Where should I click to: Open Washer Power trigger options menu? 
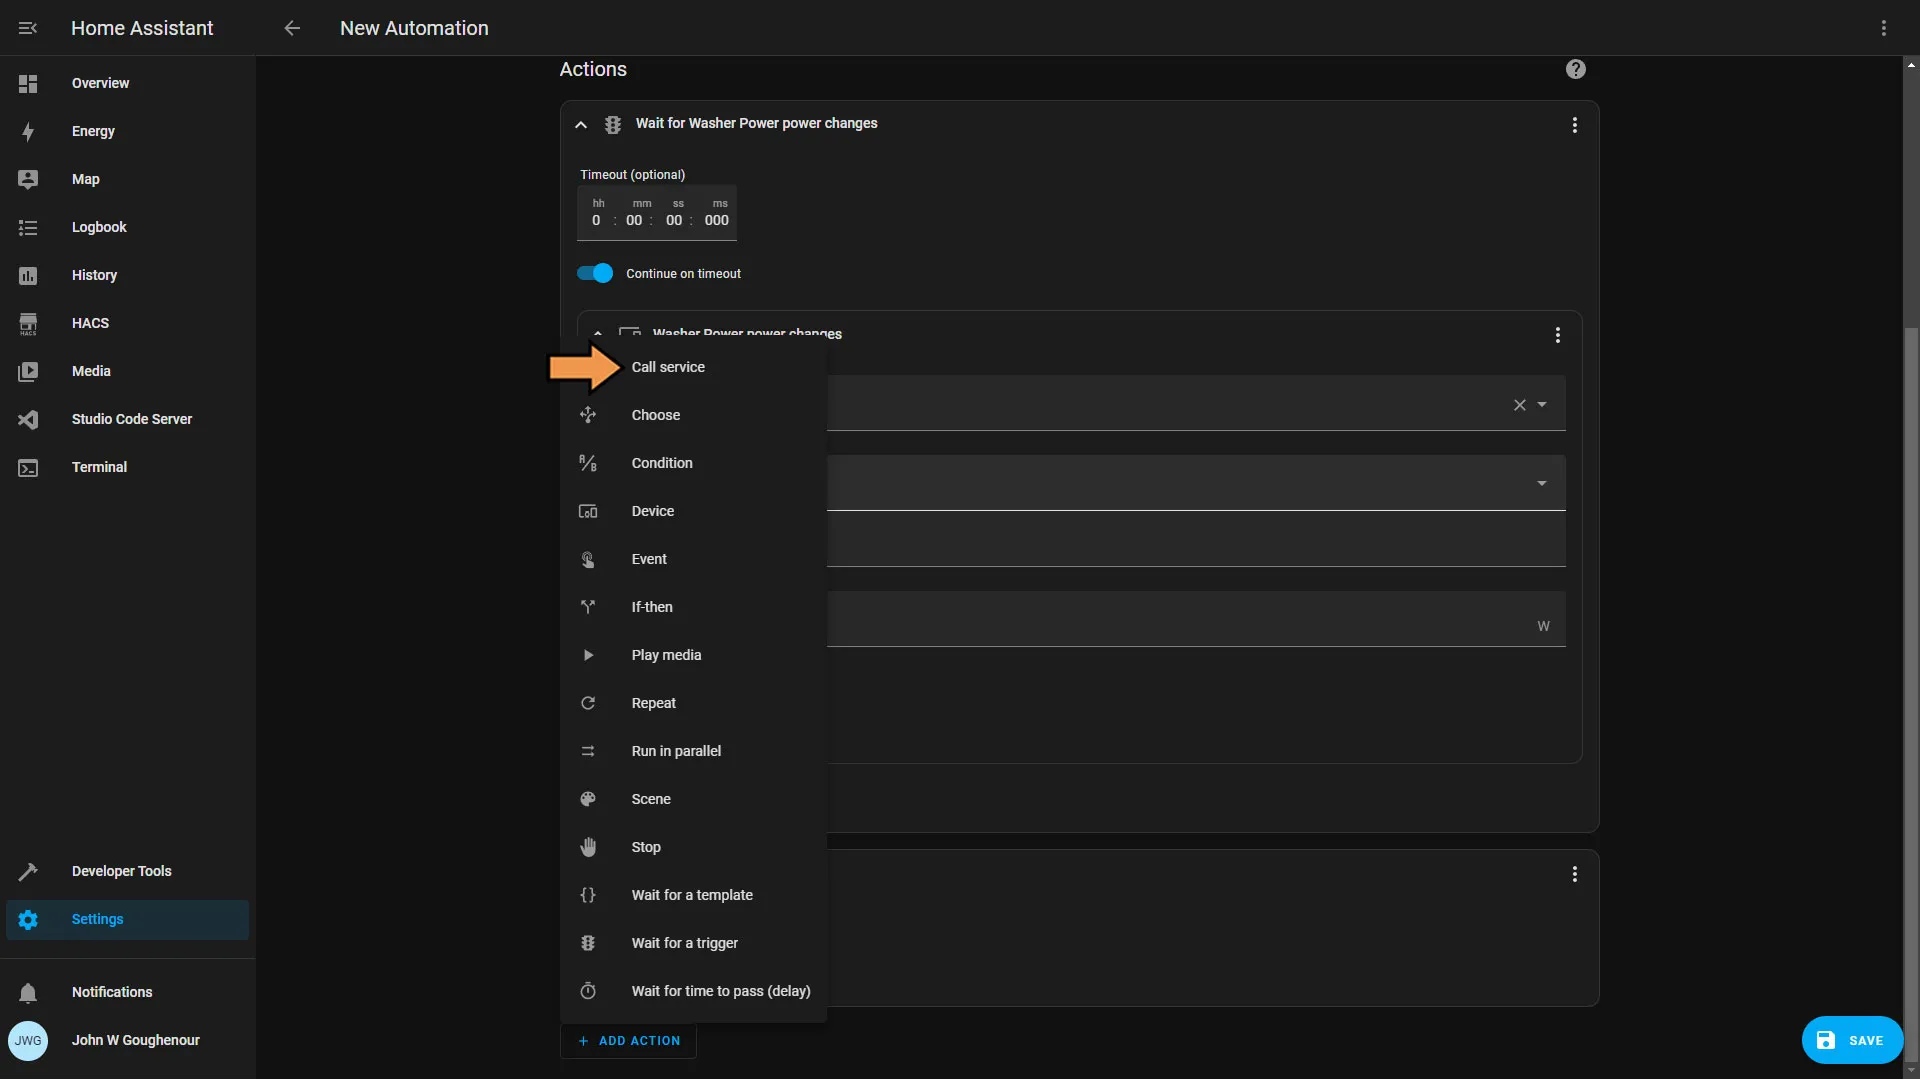pyautogui.click(x=1558, y=335)
